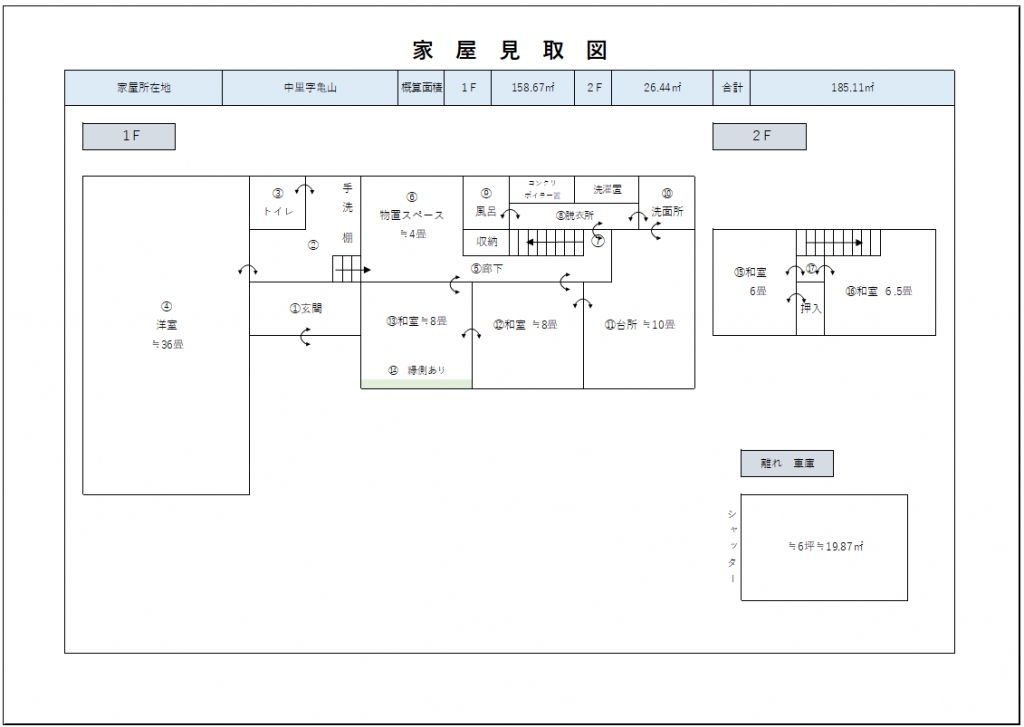
Task: Click the 押入 closet label on 2F
Action: [x=810, y=309]
